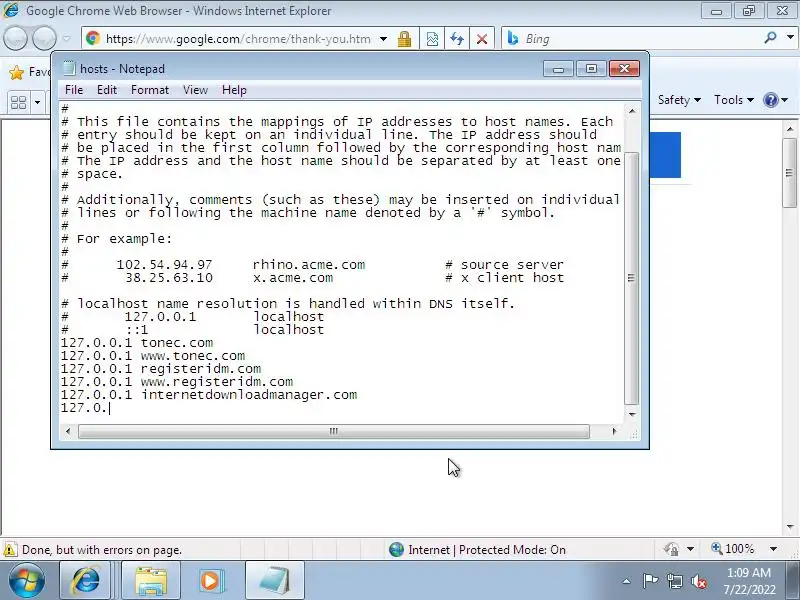Viewport: 800px width, 600px height.
Task: Open the Tools menu in Internet Explorer
Action: (x=734, y=100)
